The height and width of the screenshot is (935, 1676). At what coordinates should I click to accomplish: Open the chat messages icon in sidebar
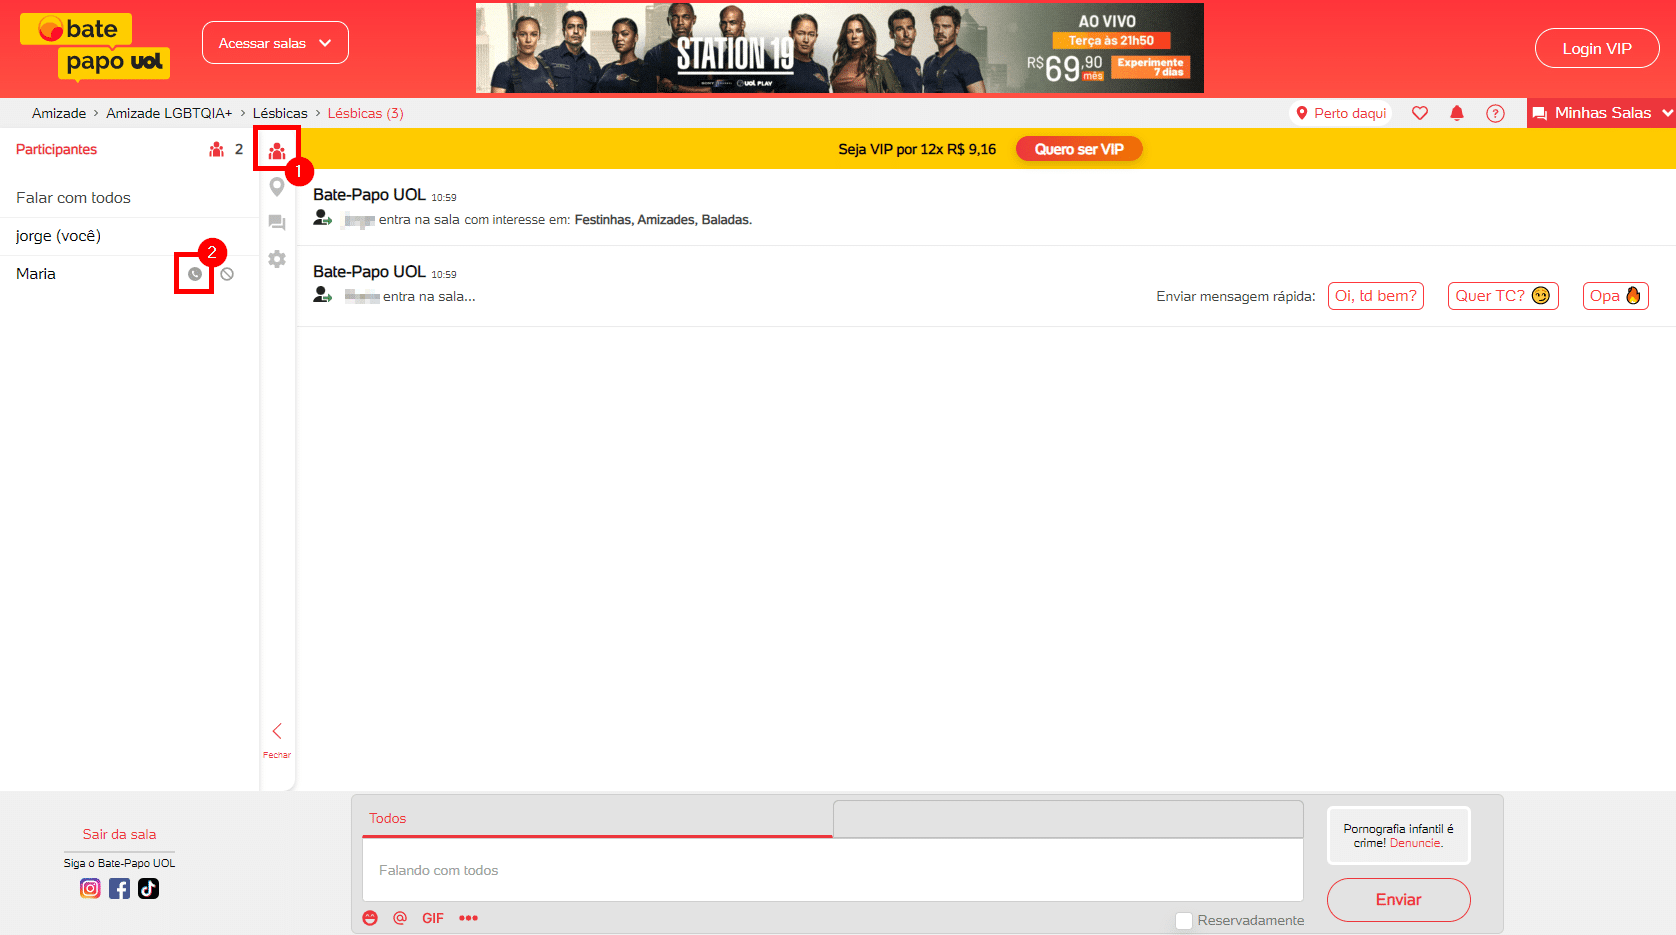click(x=277, y=223)
